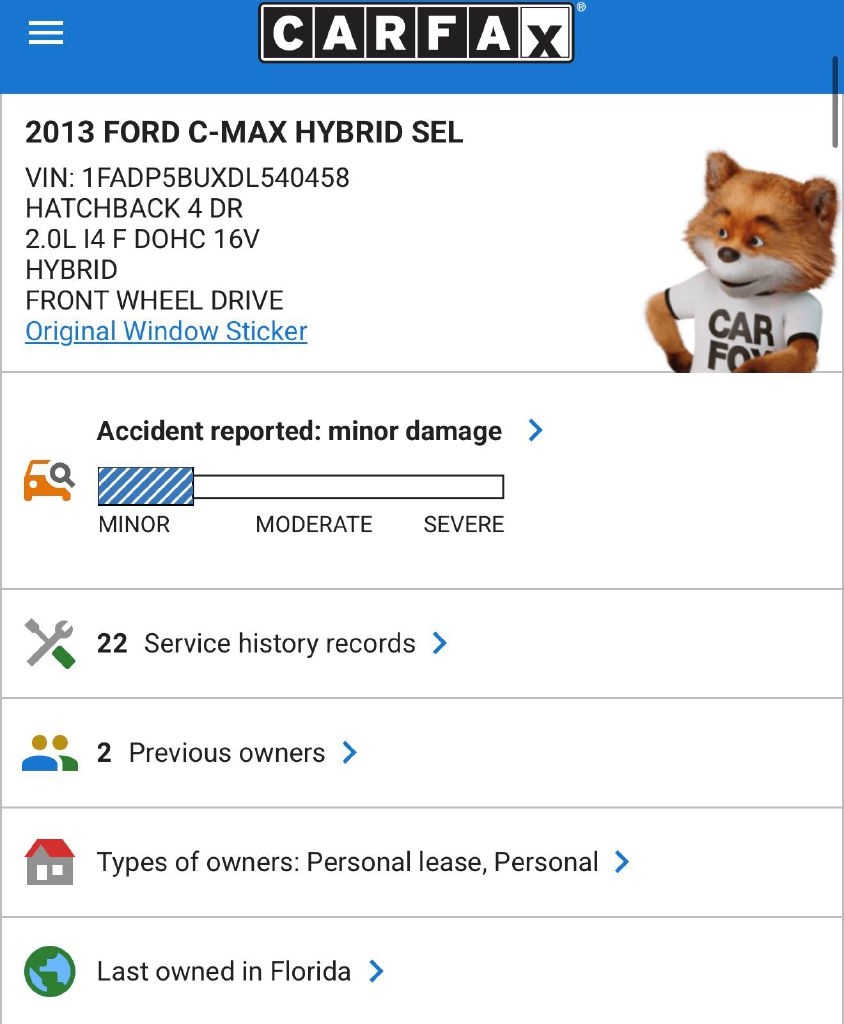Open 2 Previous owners row

click(212, 753)
